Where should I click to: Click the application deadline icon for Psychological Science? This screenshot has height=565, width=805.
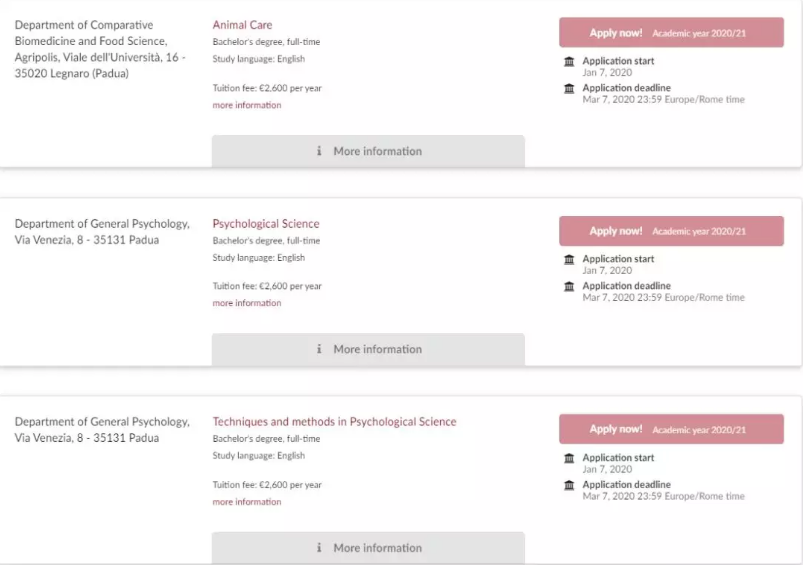(x=570, y=286)
